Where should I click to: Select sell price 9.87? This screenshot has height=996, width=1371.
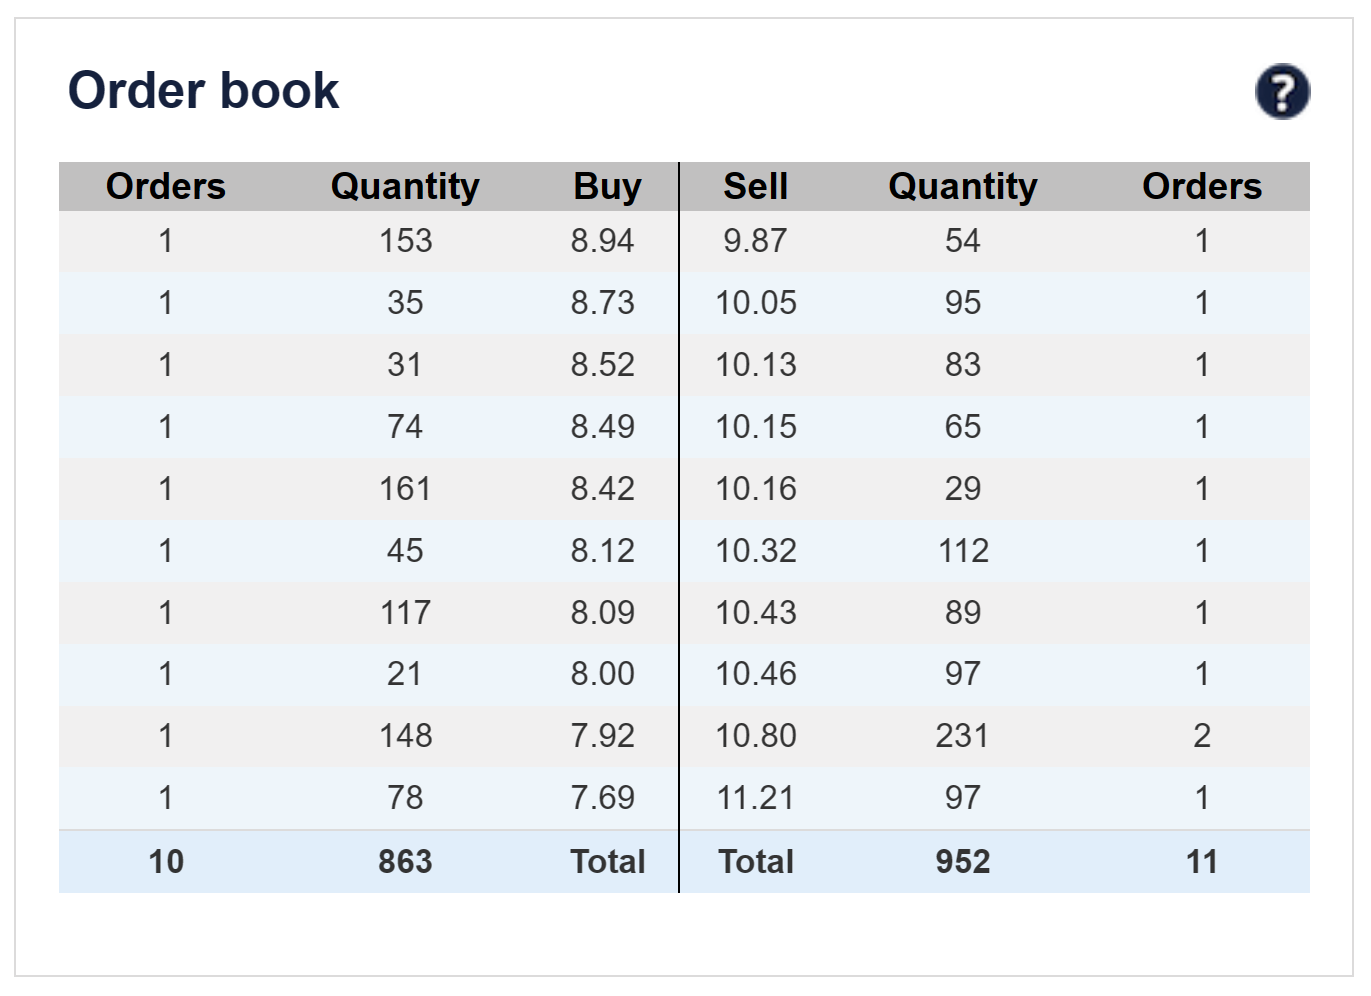point(755,241)
